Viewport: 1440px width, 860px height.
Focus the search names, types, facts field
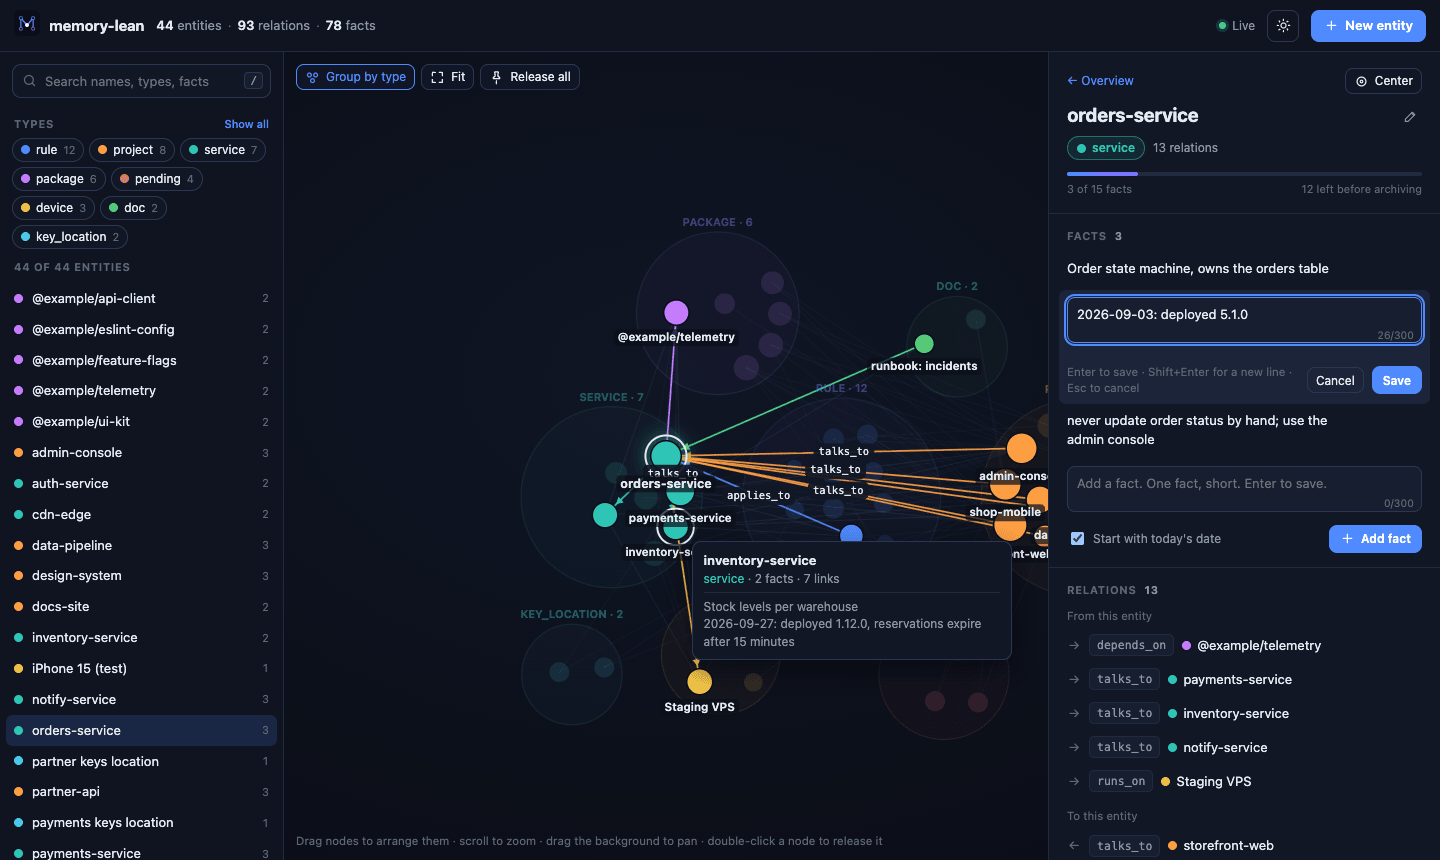pos(141,81)
